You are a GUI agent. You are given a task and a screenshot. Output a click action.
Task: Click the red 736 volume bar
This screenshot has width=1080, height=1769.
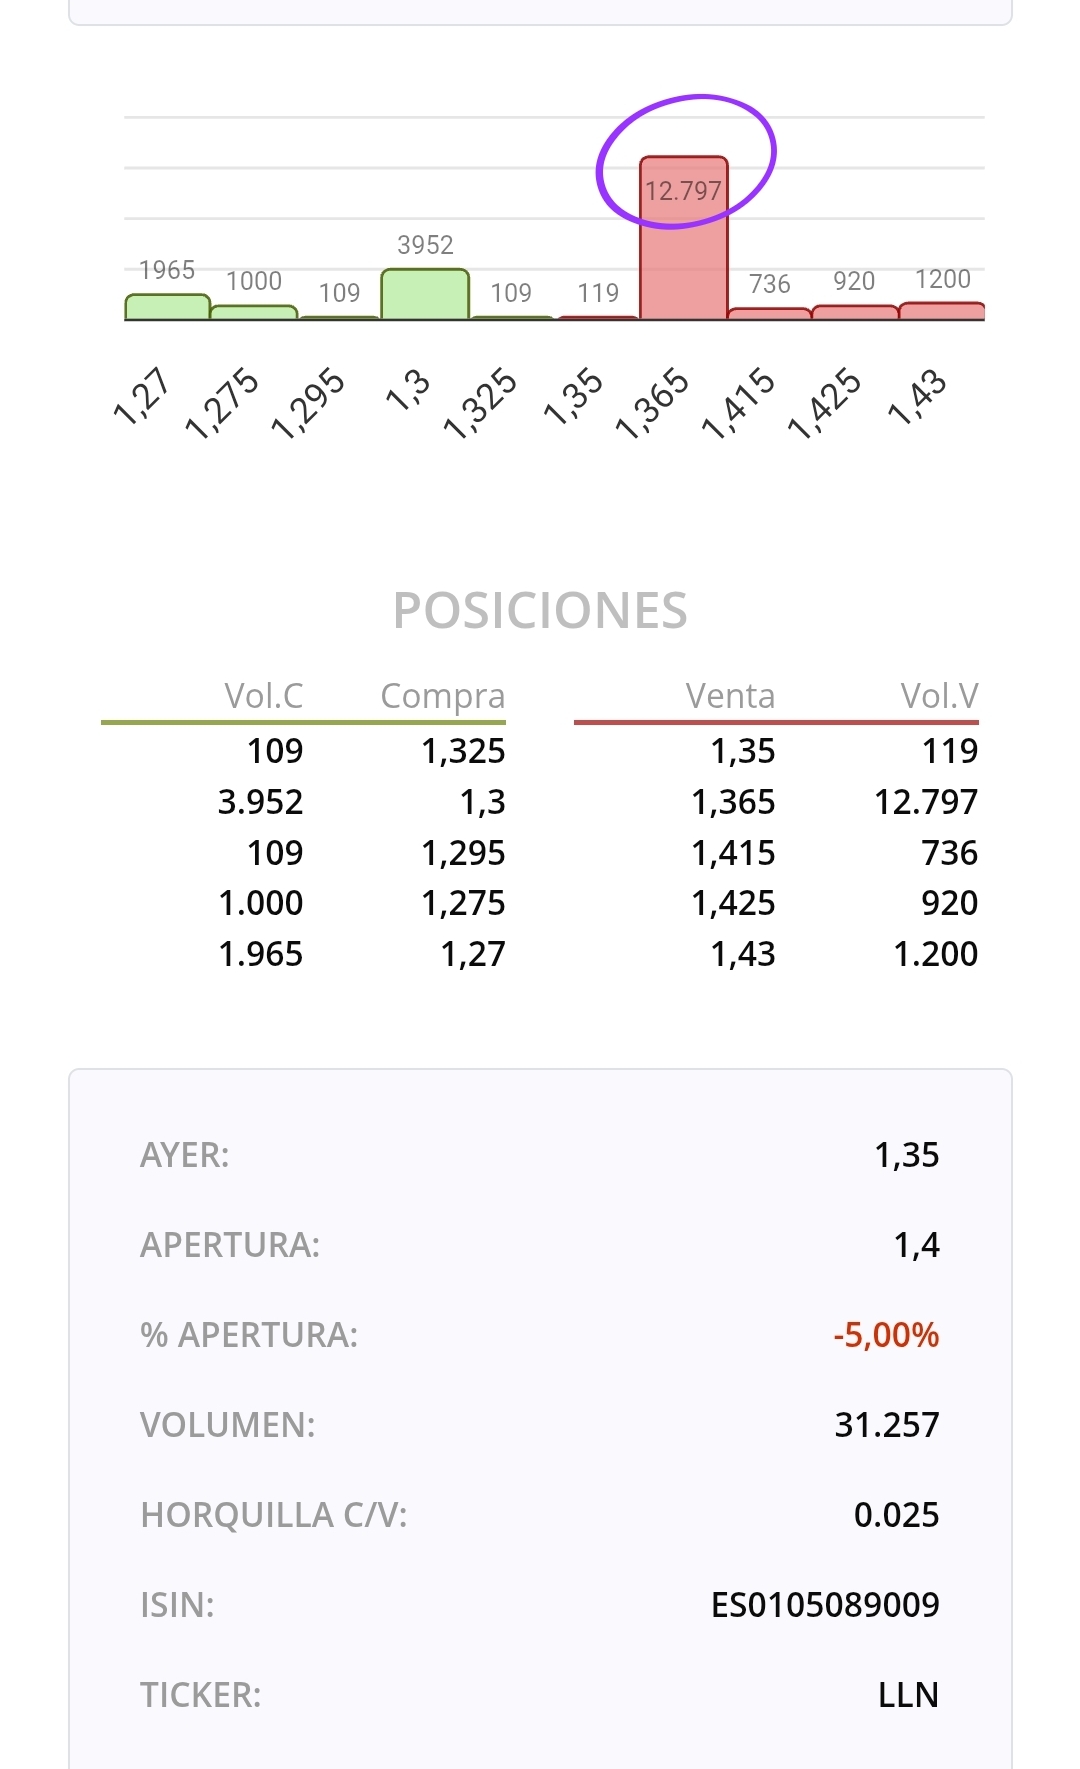point(769,314)
